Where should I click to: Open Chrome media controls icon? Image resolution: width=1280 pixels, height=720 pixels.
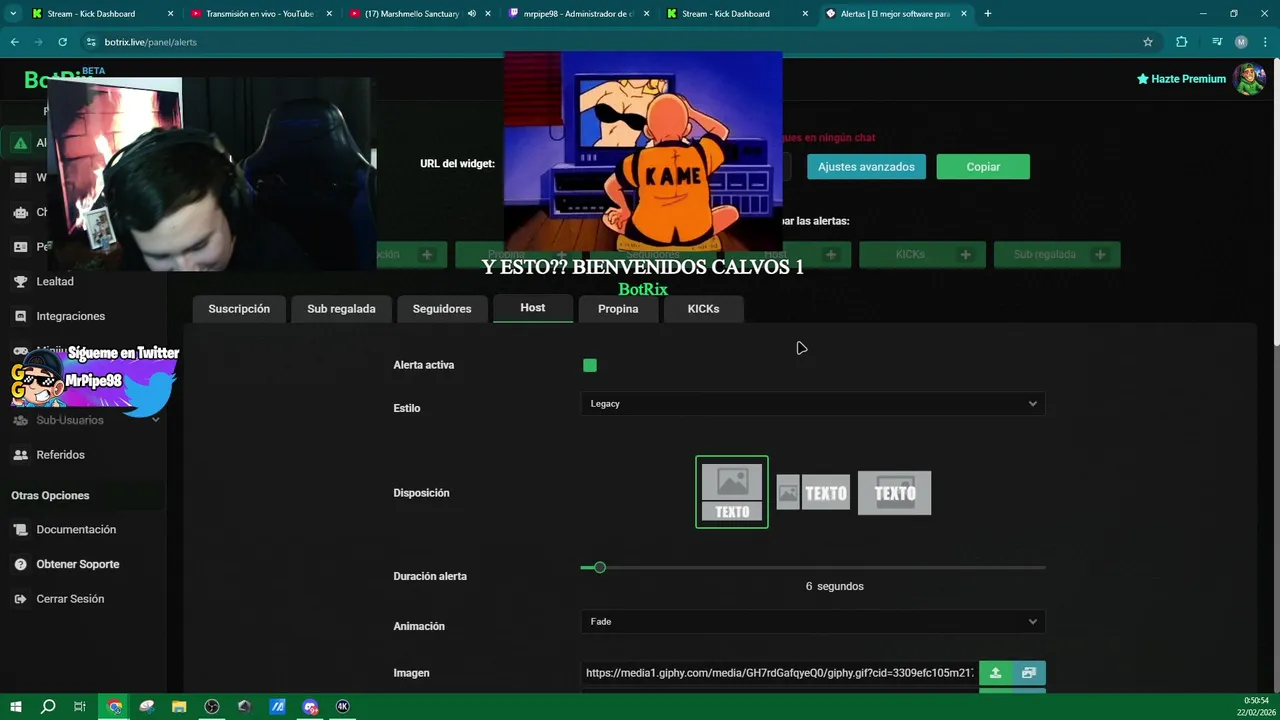pyautogui.click(x=1216, y=42)
